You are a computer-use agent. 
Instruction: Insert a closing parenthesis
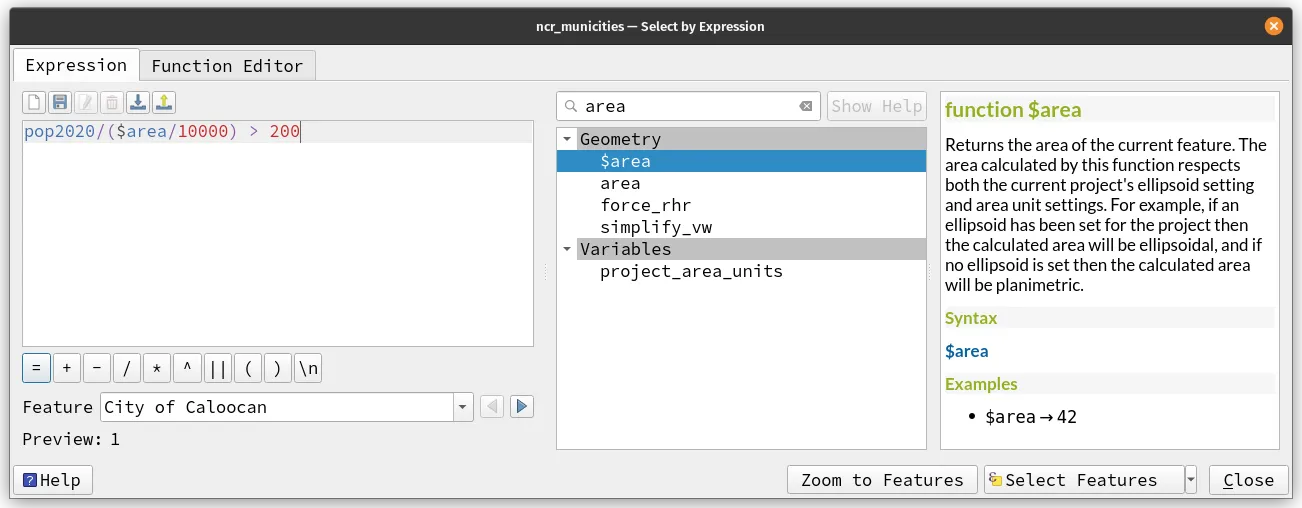point(277,368)
